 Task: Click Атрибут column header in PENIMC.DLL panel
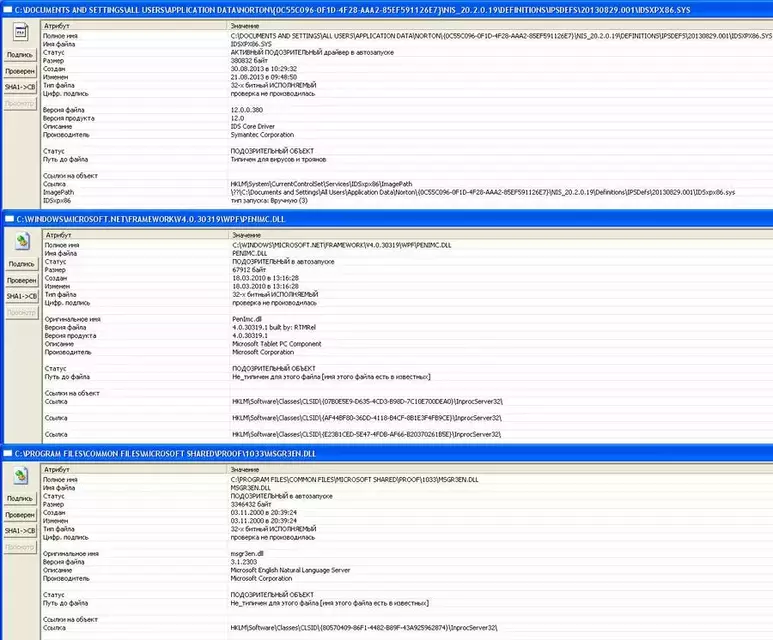(x=136, y=235)
